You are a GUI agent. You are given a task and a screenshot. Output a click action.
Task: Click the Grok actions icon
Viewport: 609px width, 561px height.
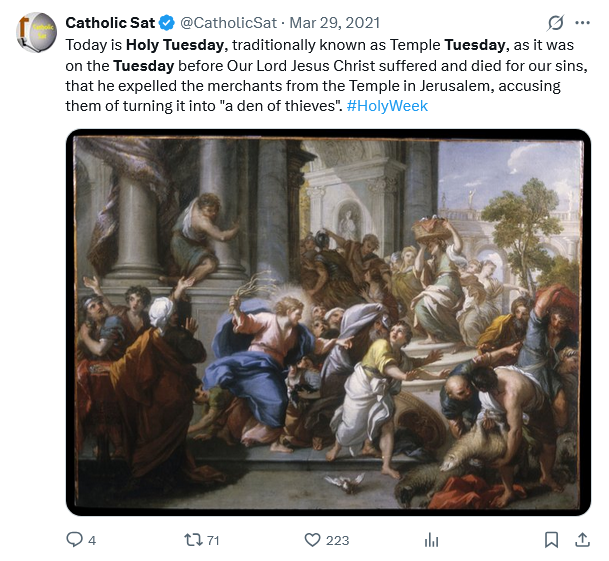[x=556, y=23]
